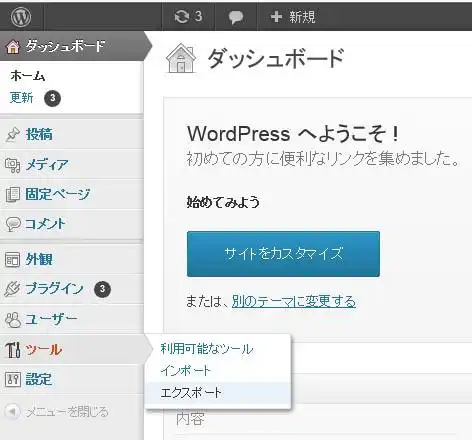
Task: Select エクスポート in the flyout
Action: [191, 393]
